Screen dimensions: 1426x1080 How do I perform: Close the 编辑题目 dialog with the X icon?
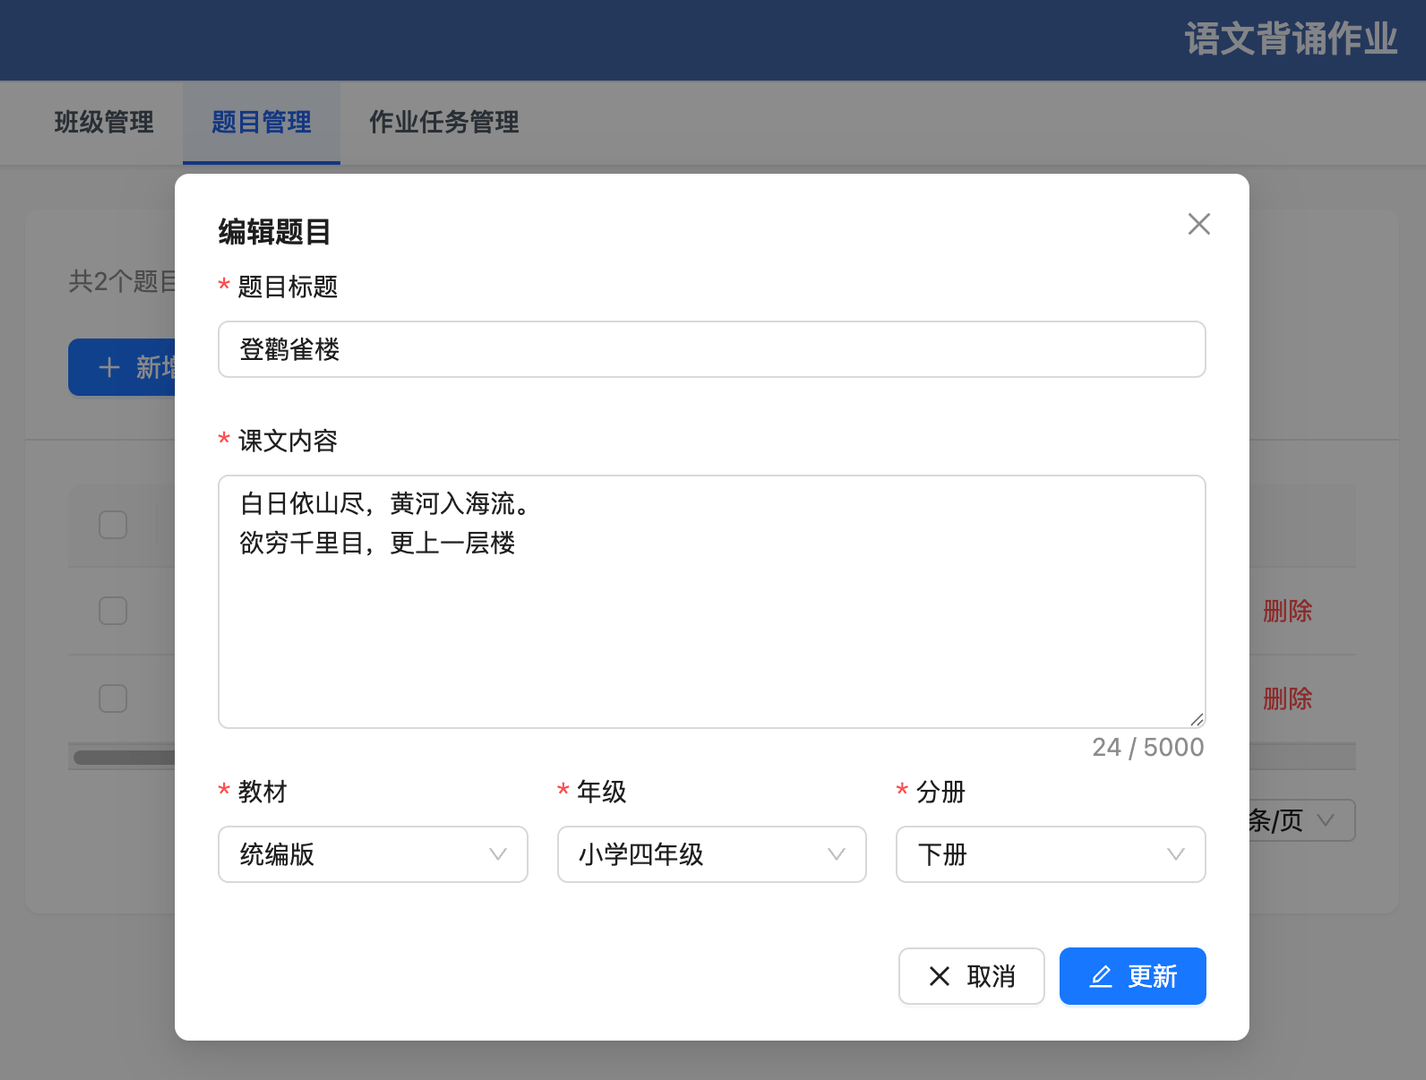click(x=1198, y=224)
